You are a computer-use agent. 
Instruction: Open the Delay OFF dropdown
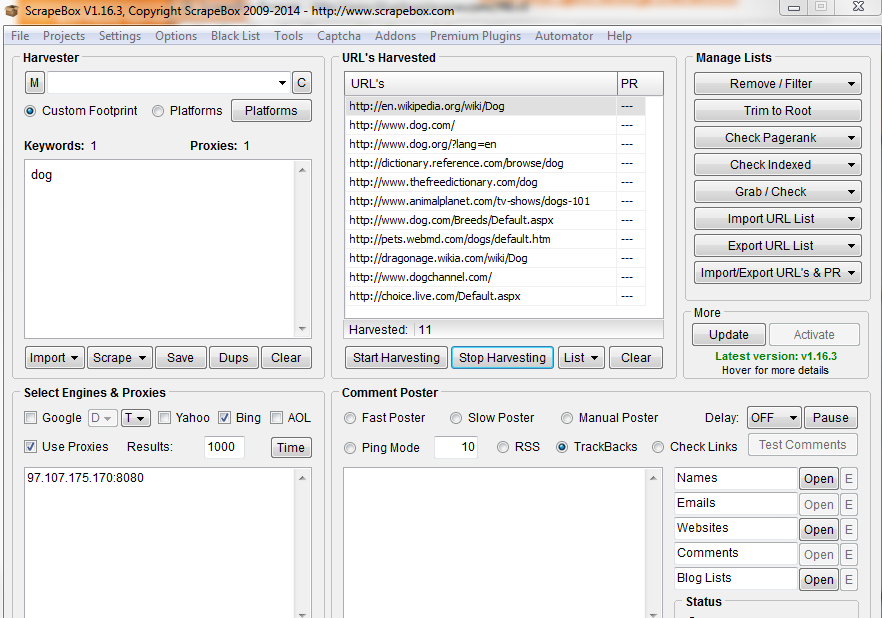click(x=774, y=418)
